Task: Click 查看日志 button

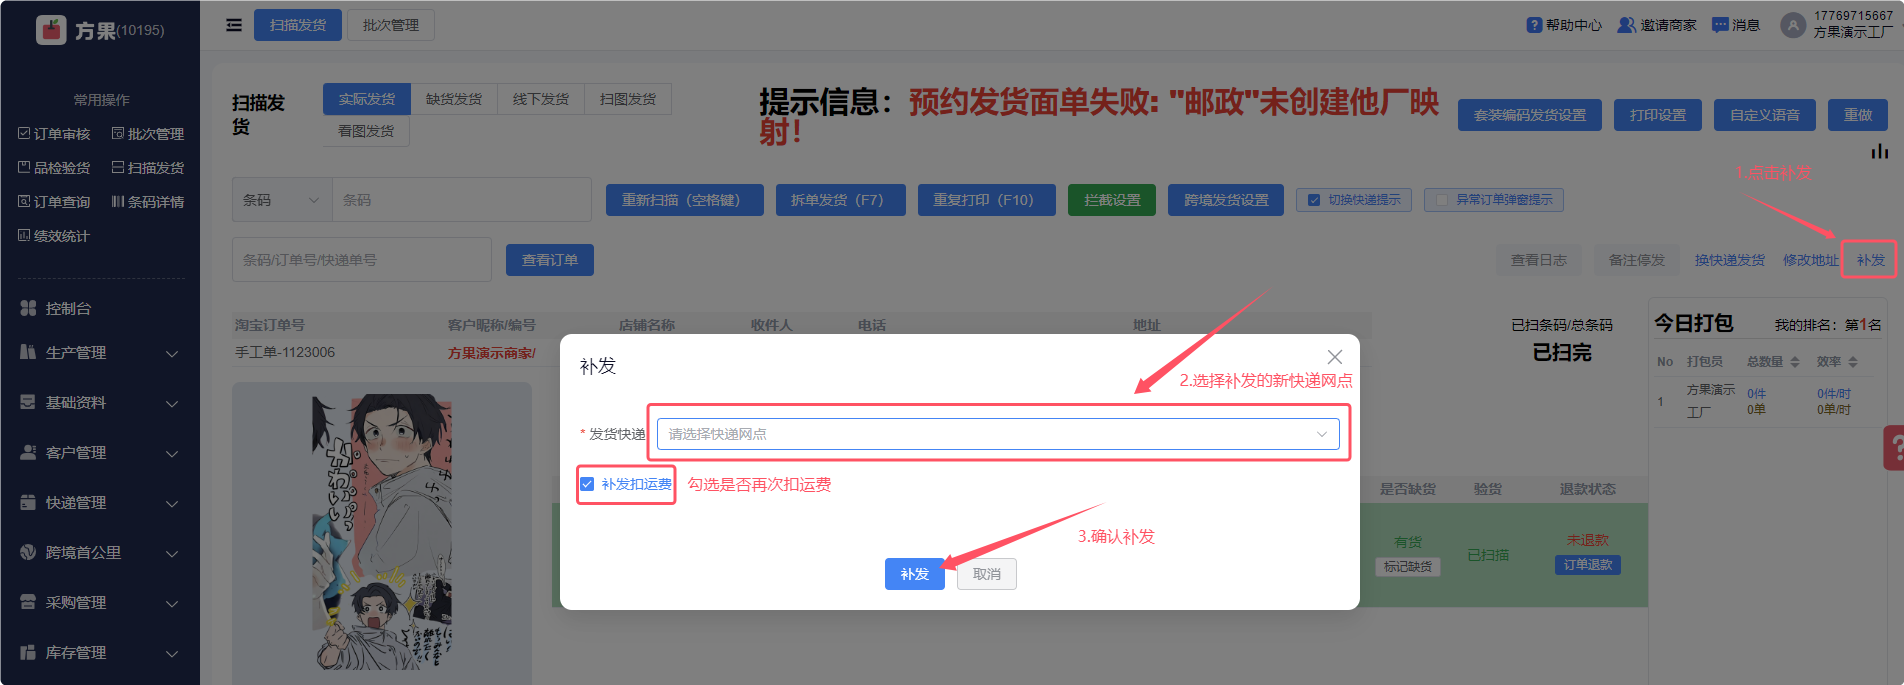Action: (1538, 260)
